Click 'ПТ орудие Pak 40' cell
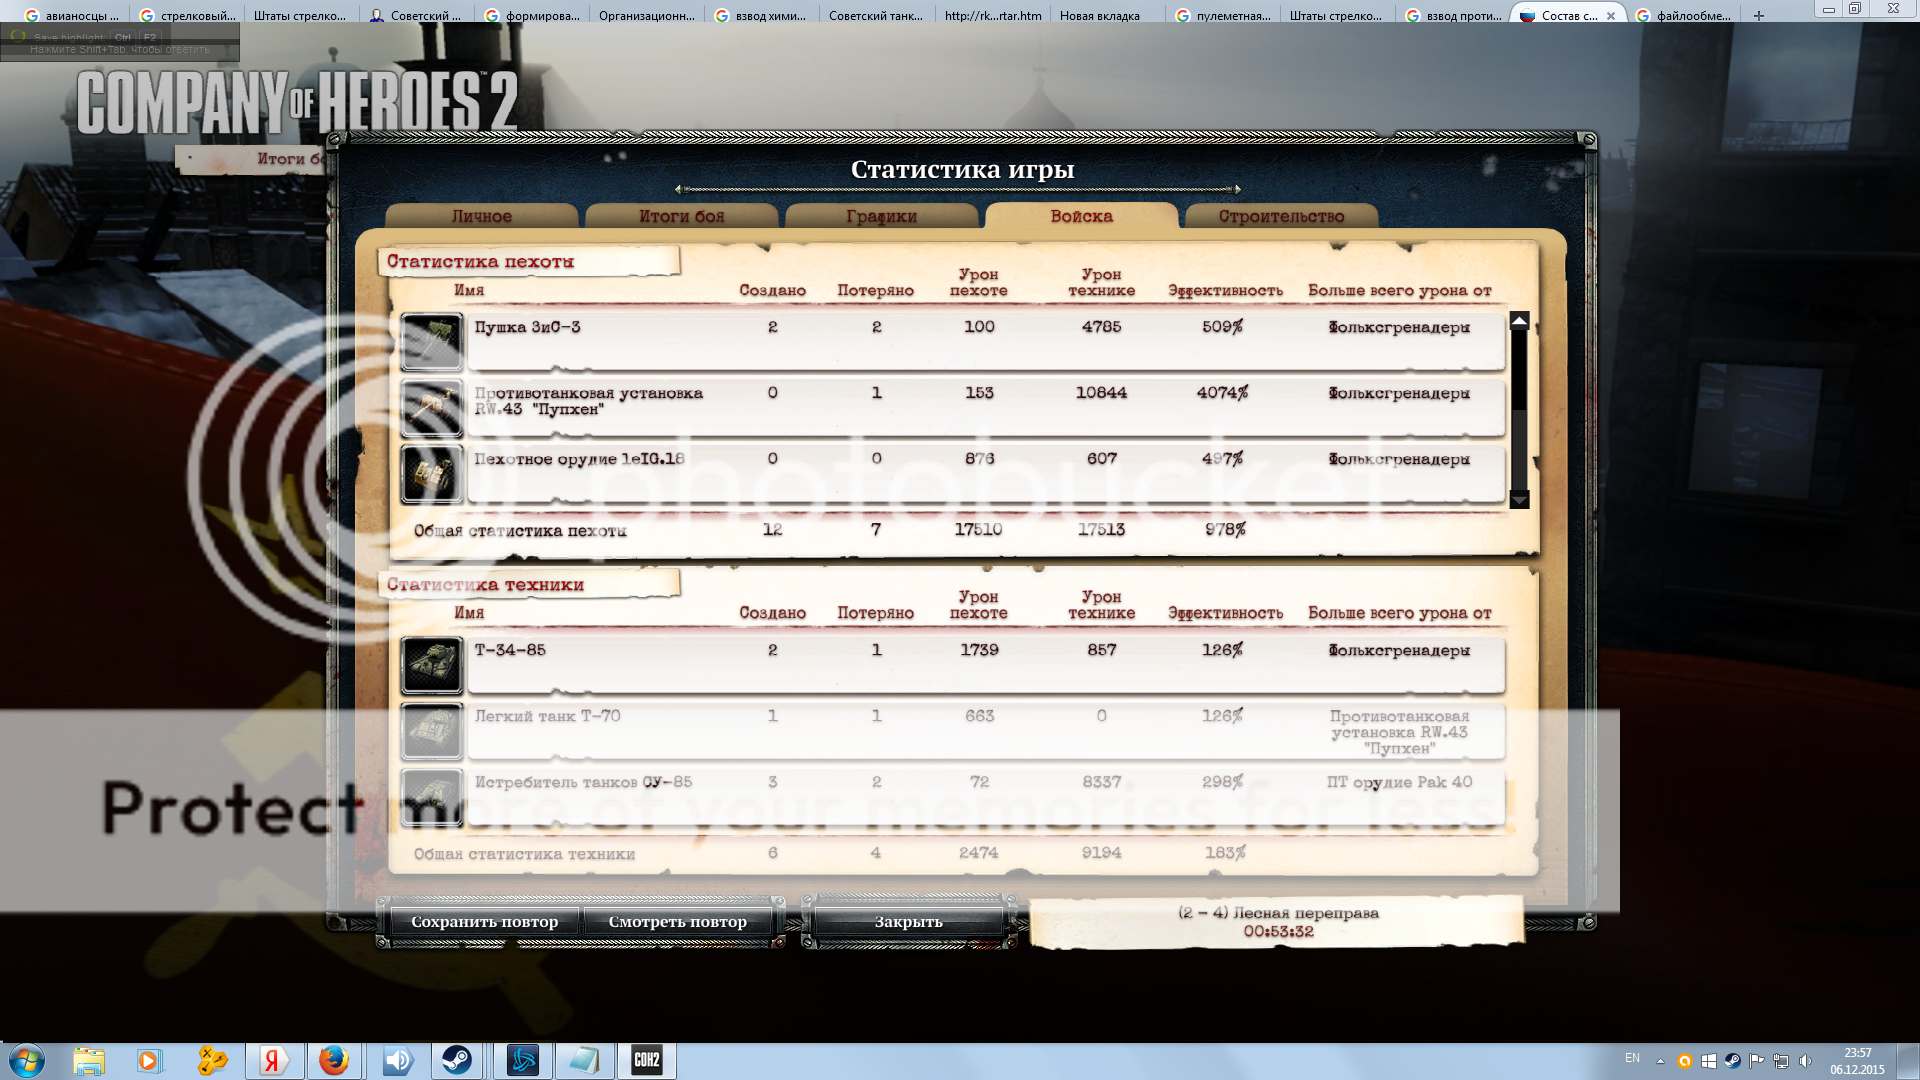1920x1080 pixels. tap(1399, 782)
